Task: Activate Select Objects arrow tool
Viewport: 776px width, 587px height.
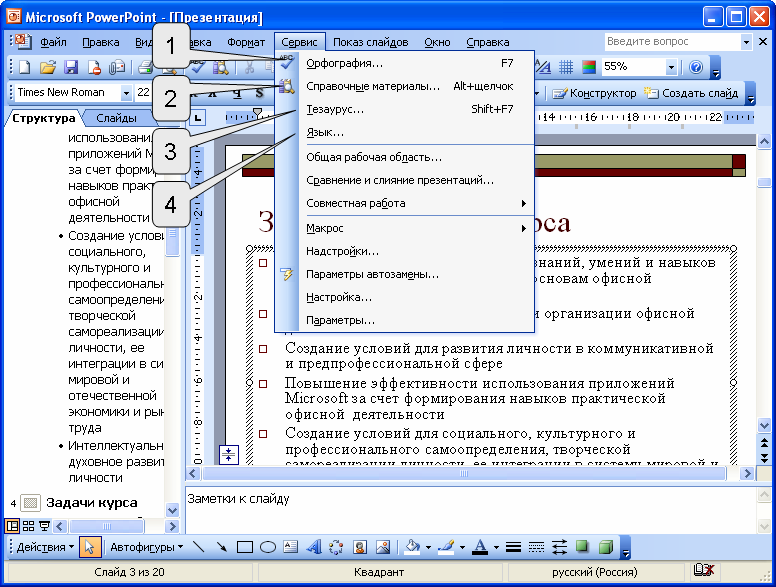Action: [90, 547]
